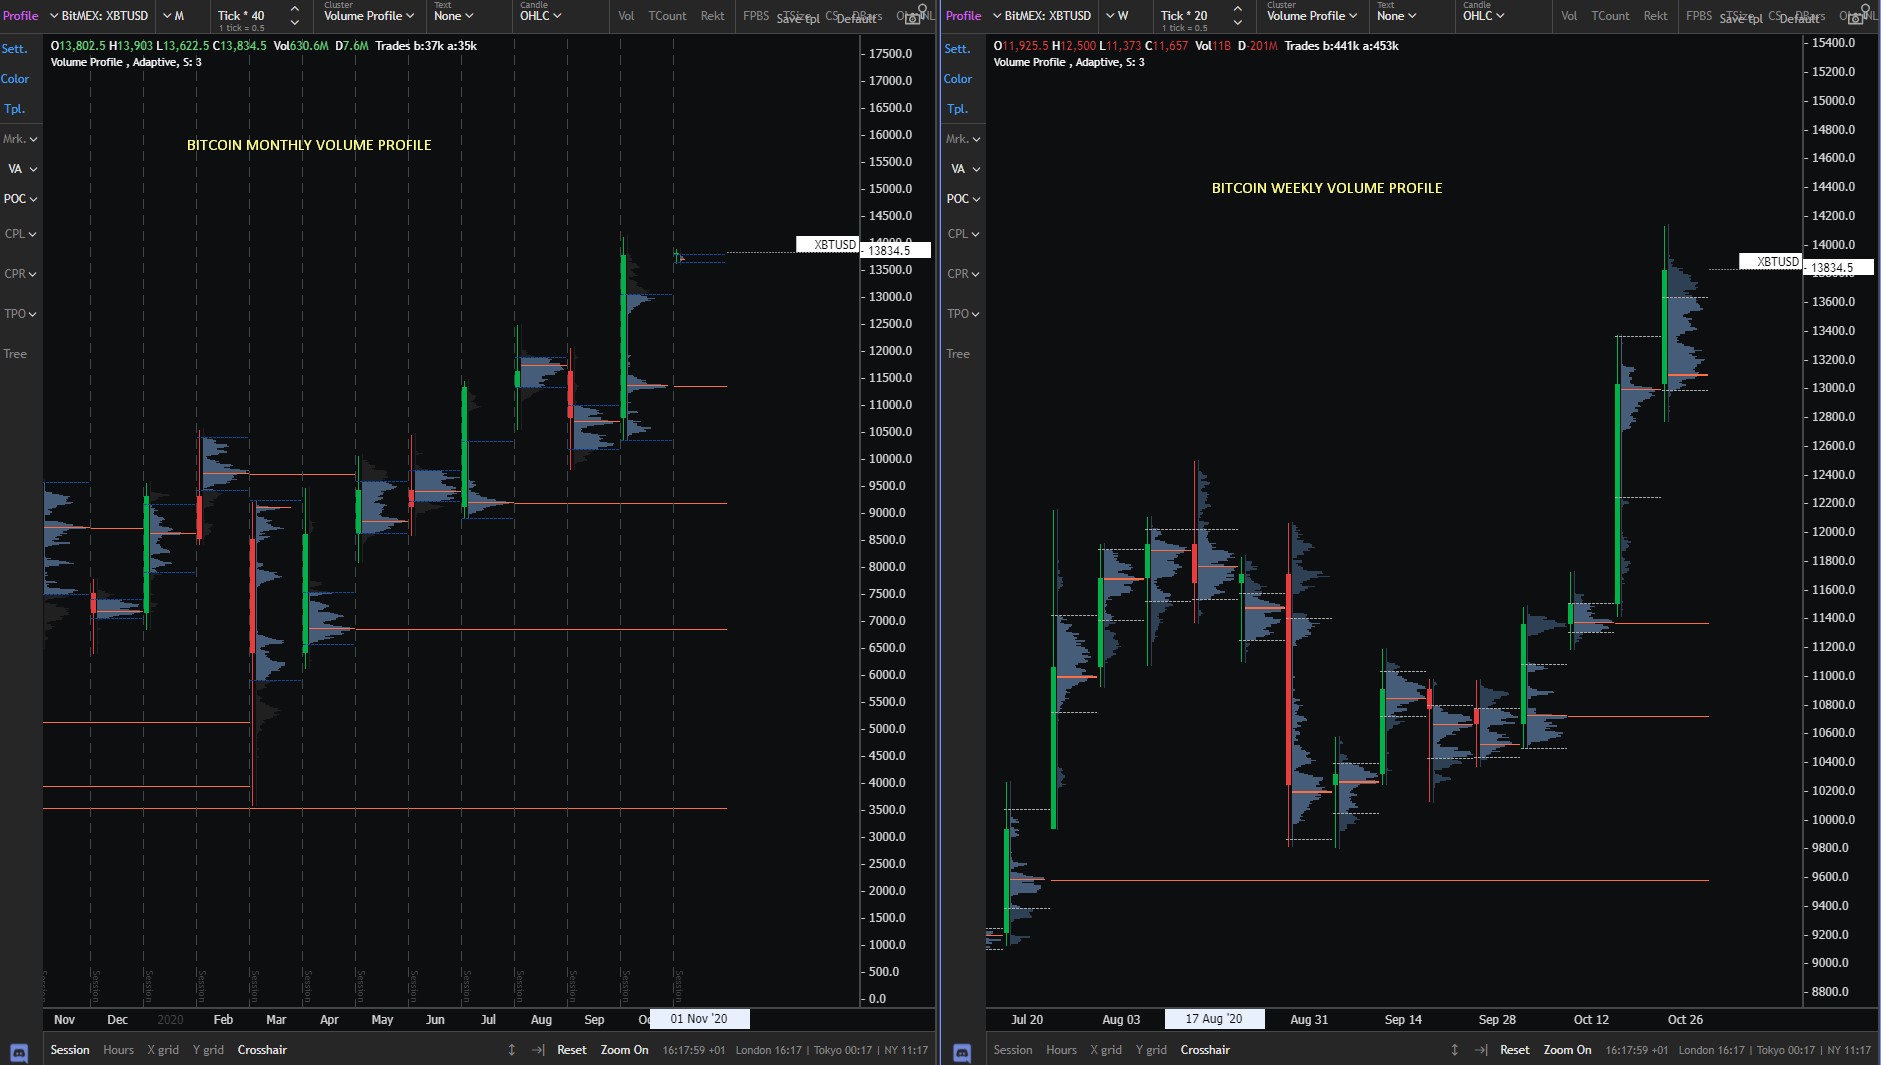The height and width of the screenshot is (1065, 1881).
Task: Toggle Vol indicator in right panel toolbar
Action: 1569,16
